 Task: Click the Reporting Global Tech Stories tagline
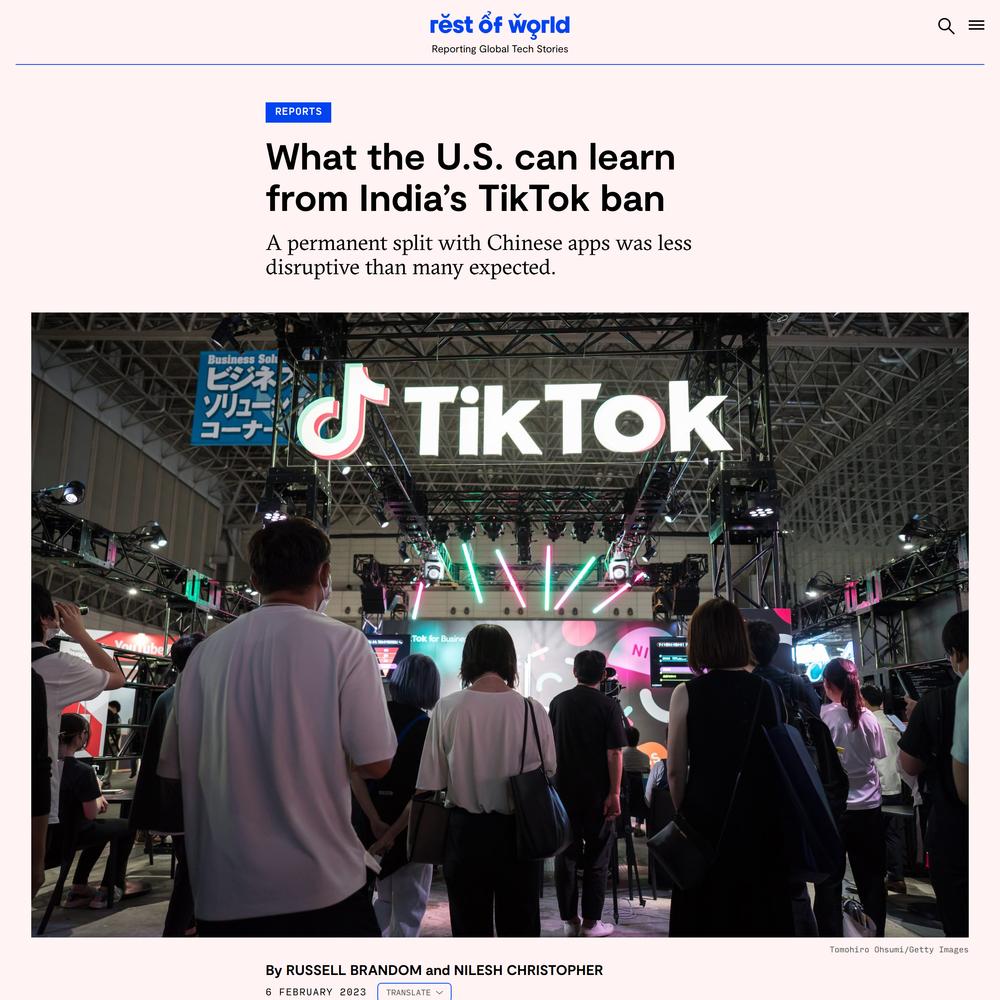point(499,49)
